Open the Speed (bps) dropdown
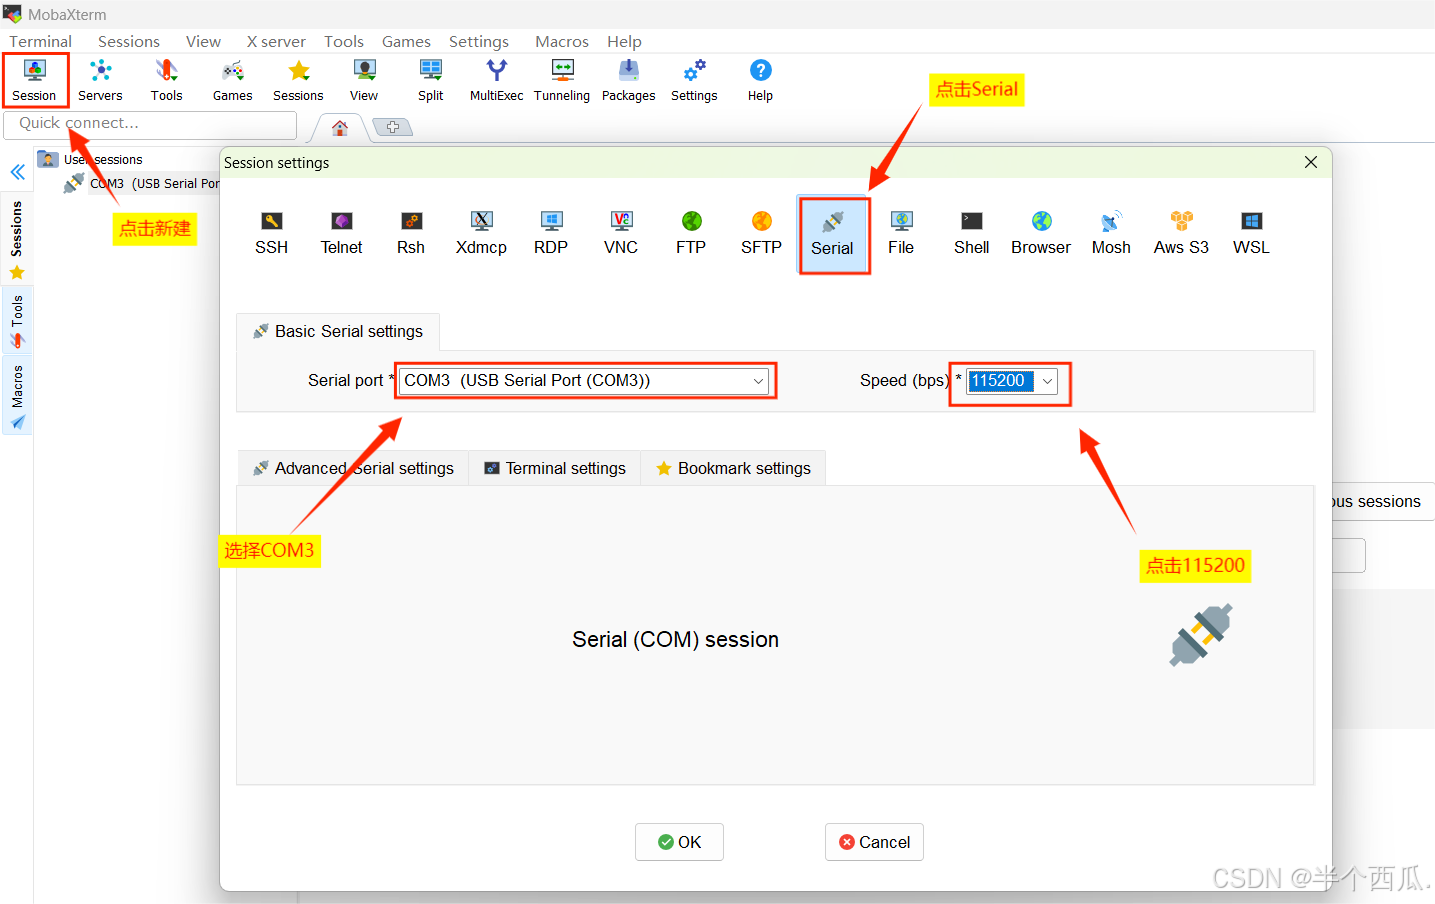The width and height of the screenshot is (1435, 904). pyautogui.click(x=1012, y=381)
